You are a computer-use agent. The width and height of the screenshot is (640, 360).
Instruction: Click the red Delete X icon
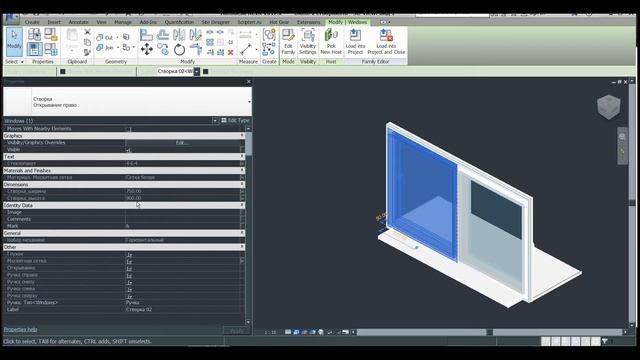(x=231, y=52)
